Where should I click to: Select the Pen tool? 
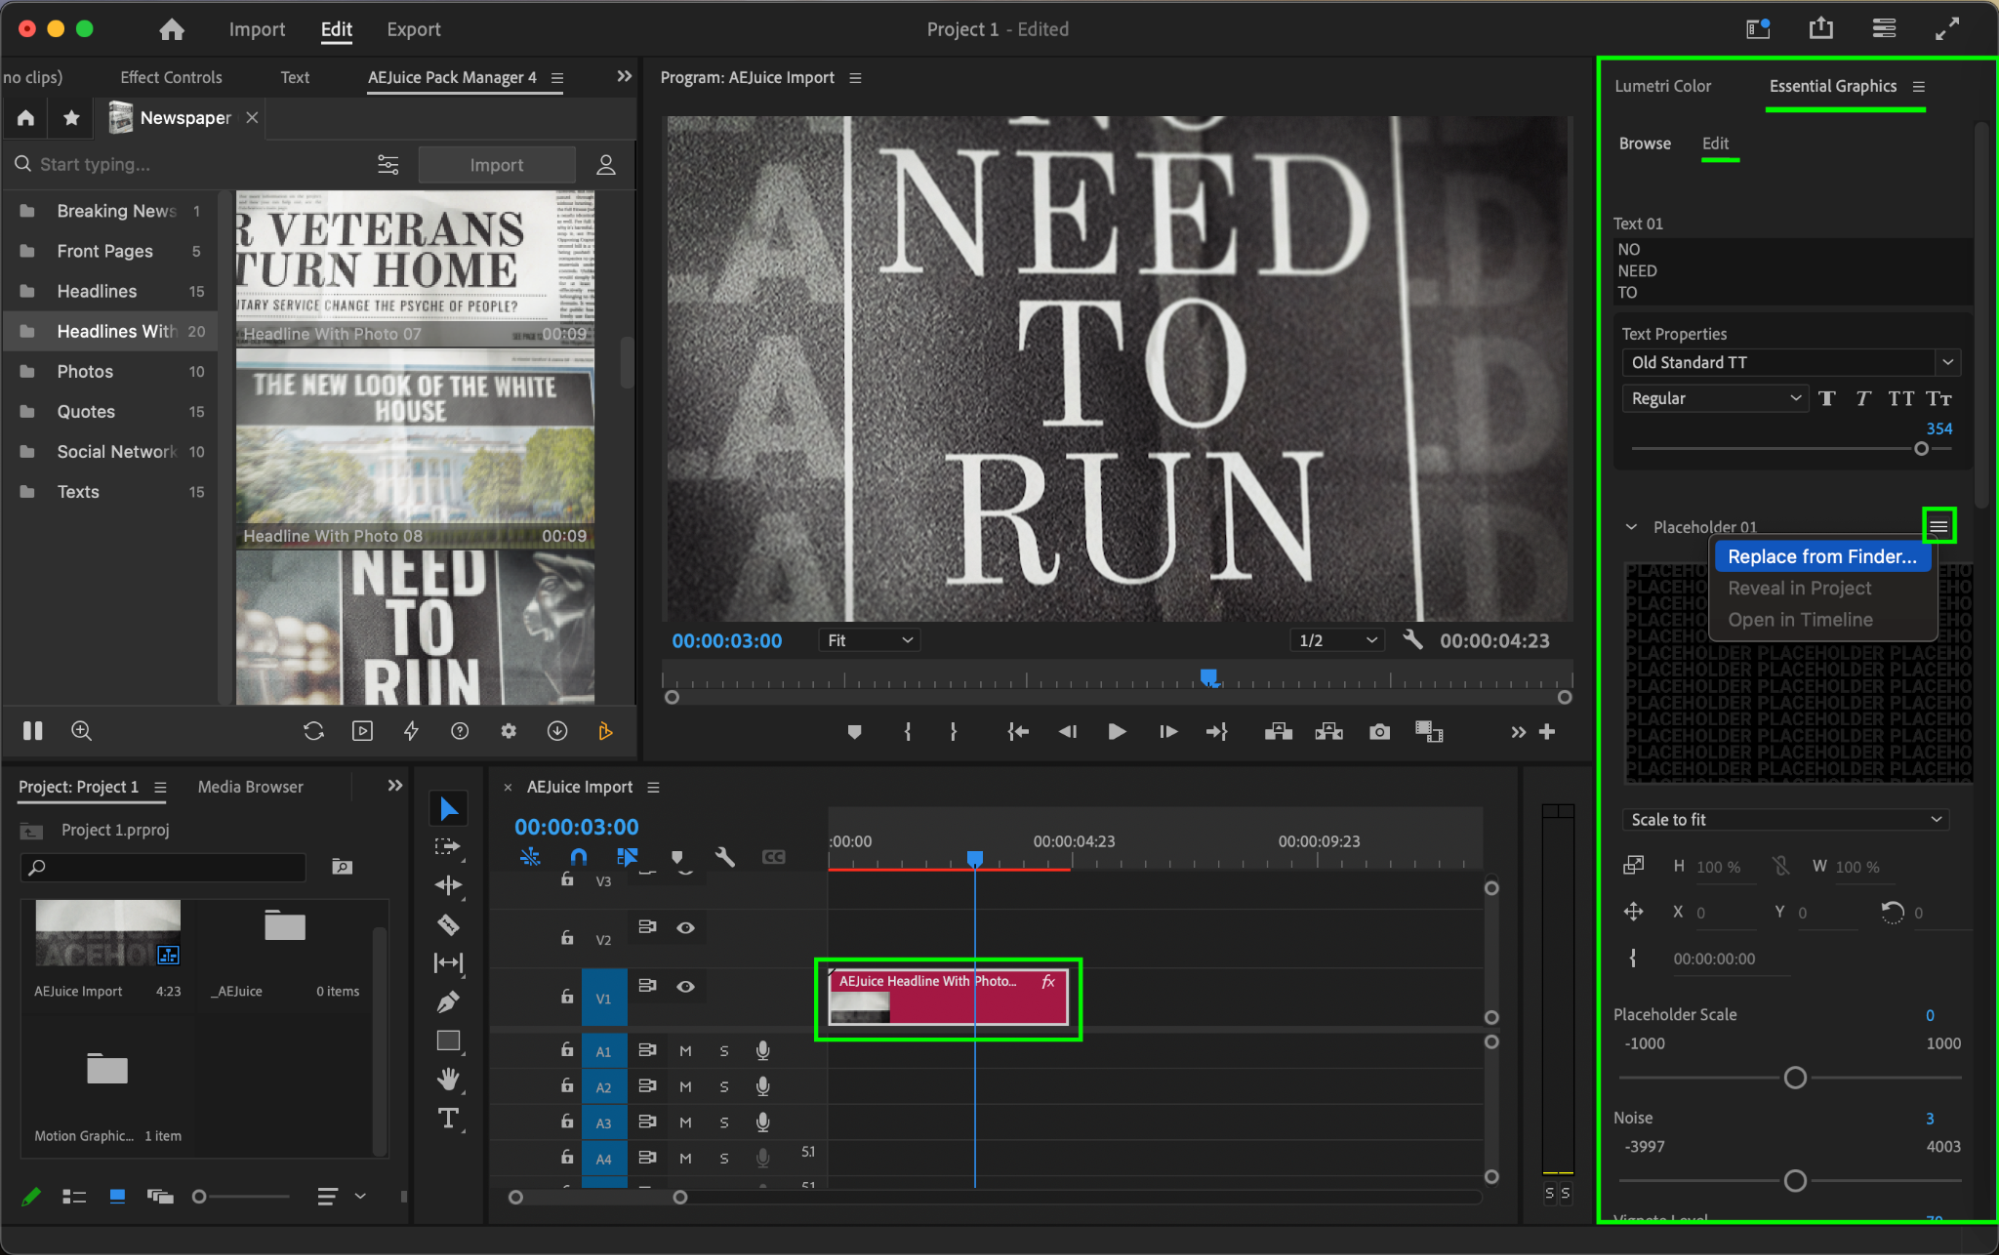coord(448,1001)
